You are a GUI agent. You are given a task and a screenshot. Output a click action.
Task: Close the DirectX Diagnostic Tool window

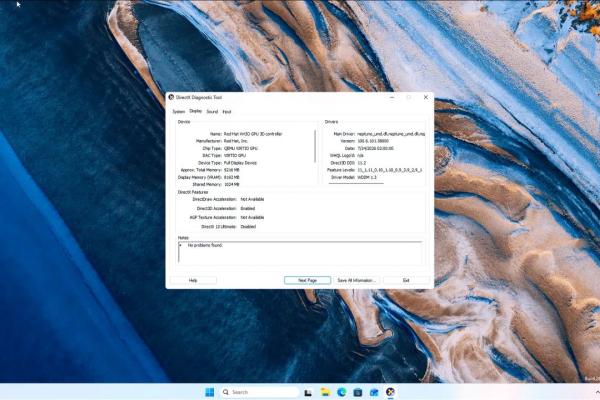(426, 97)
